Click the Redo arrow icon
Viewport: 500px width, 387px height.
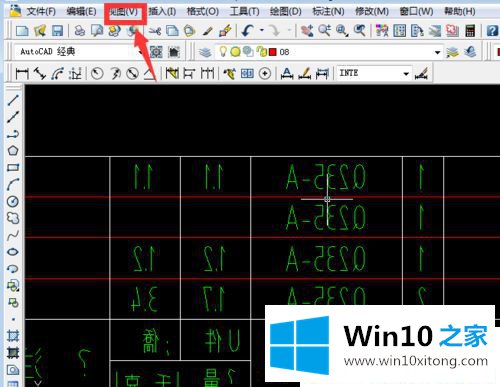[x=275, y=31]
